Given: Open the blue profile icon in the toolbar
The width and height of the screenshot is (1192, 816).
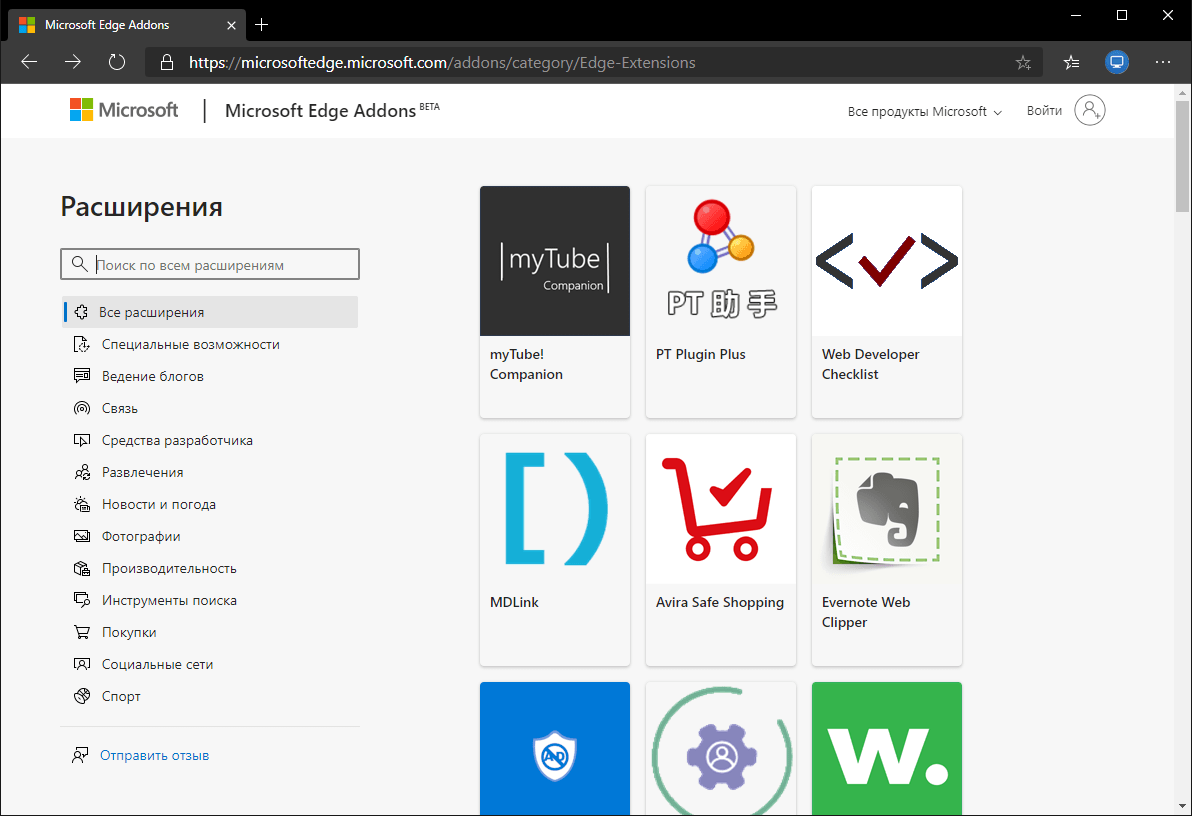Looking at the screenshot, I should (x=1117, y=62).
